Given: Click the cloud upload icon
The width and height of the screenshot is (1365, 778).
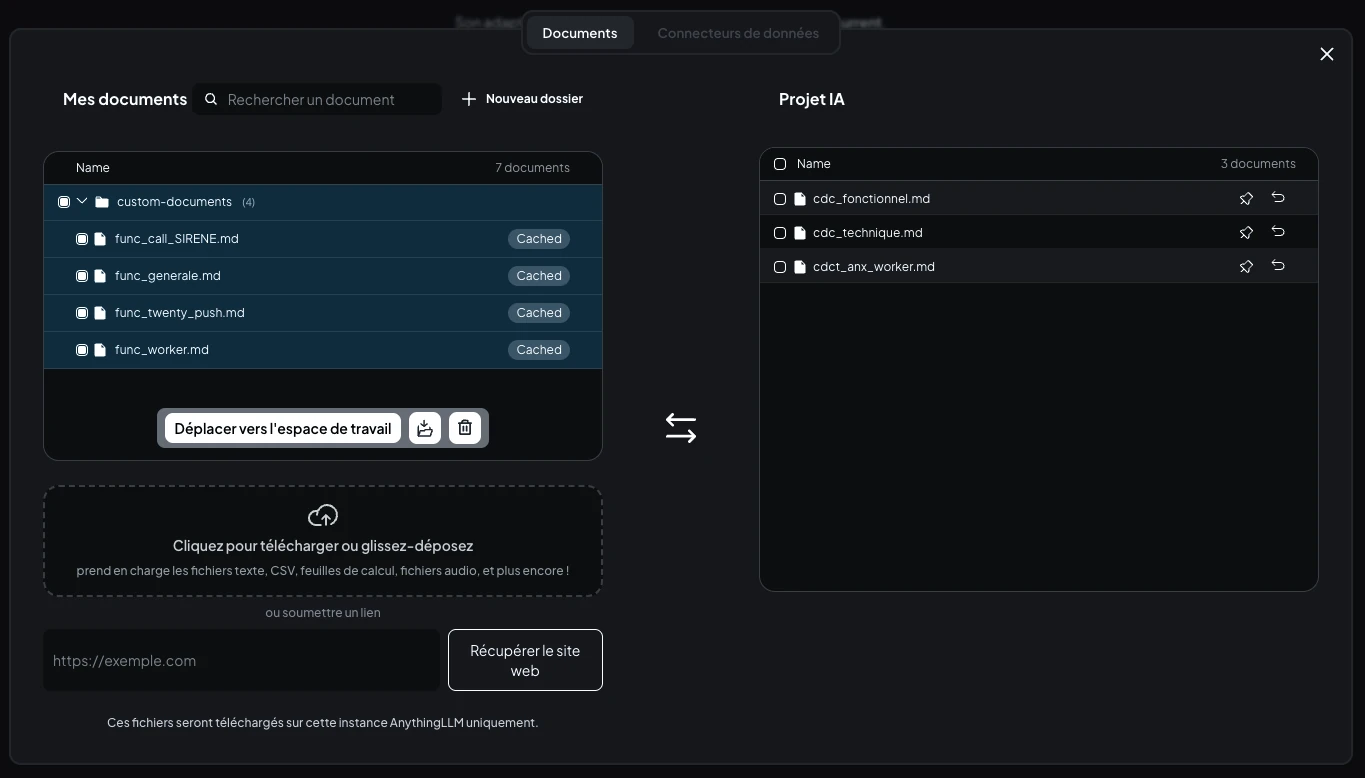Looking at the screenshot, I should [323, 516].
